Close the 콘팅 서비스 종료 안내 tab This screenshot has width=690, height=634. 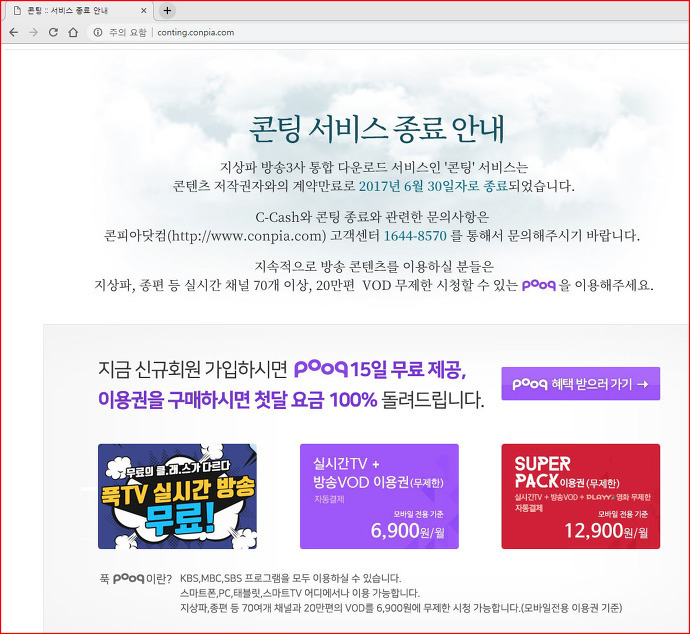pyautogui.click(x=143, y=11)
